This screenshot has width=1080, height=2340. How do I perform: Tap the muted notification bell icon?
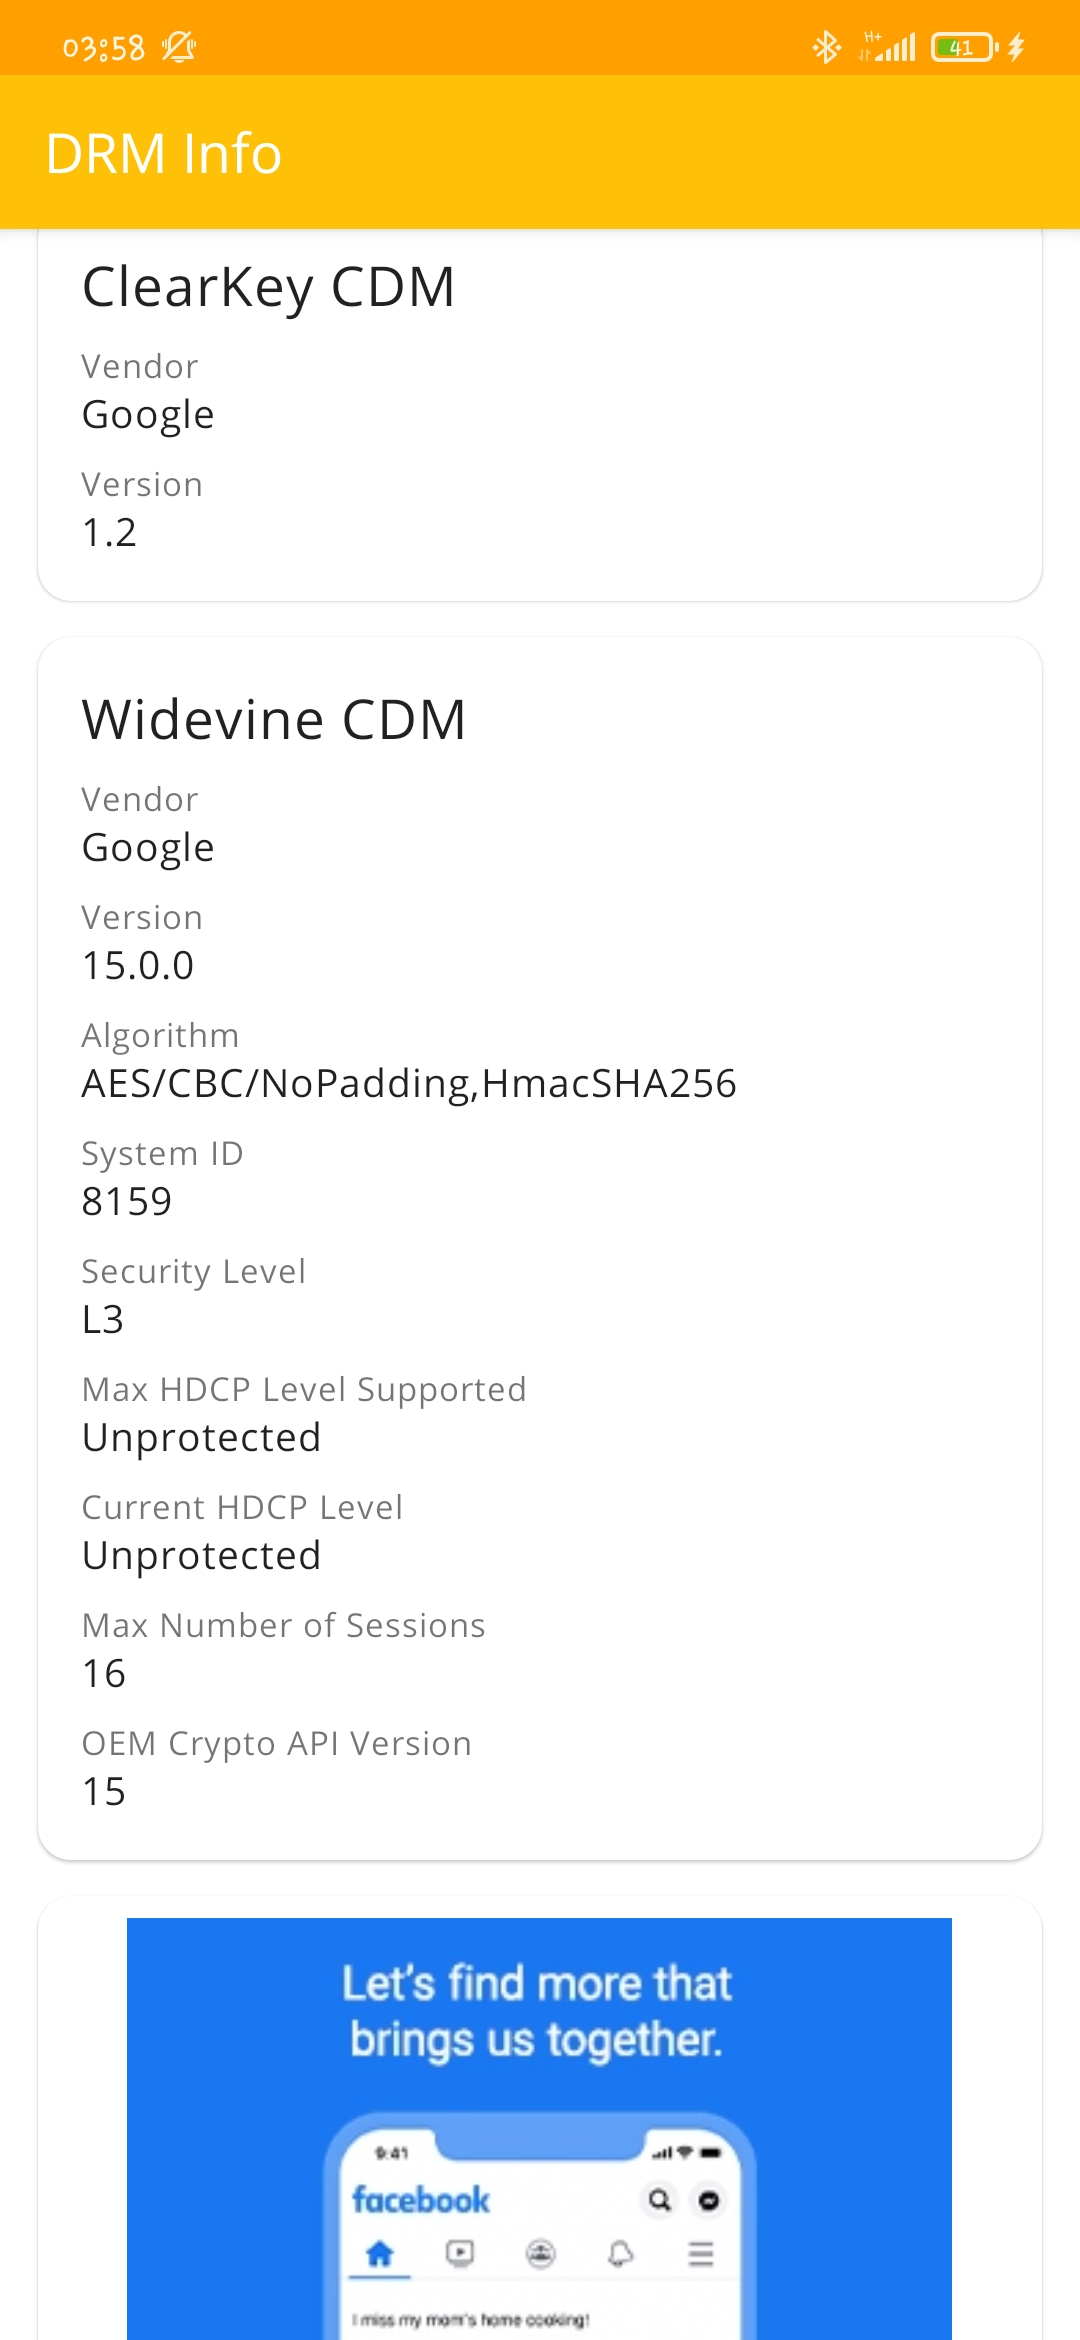click(179, 47)
